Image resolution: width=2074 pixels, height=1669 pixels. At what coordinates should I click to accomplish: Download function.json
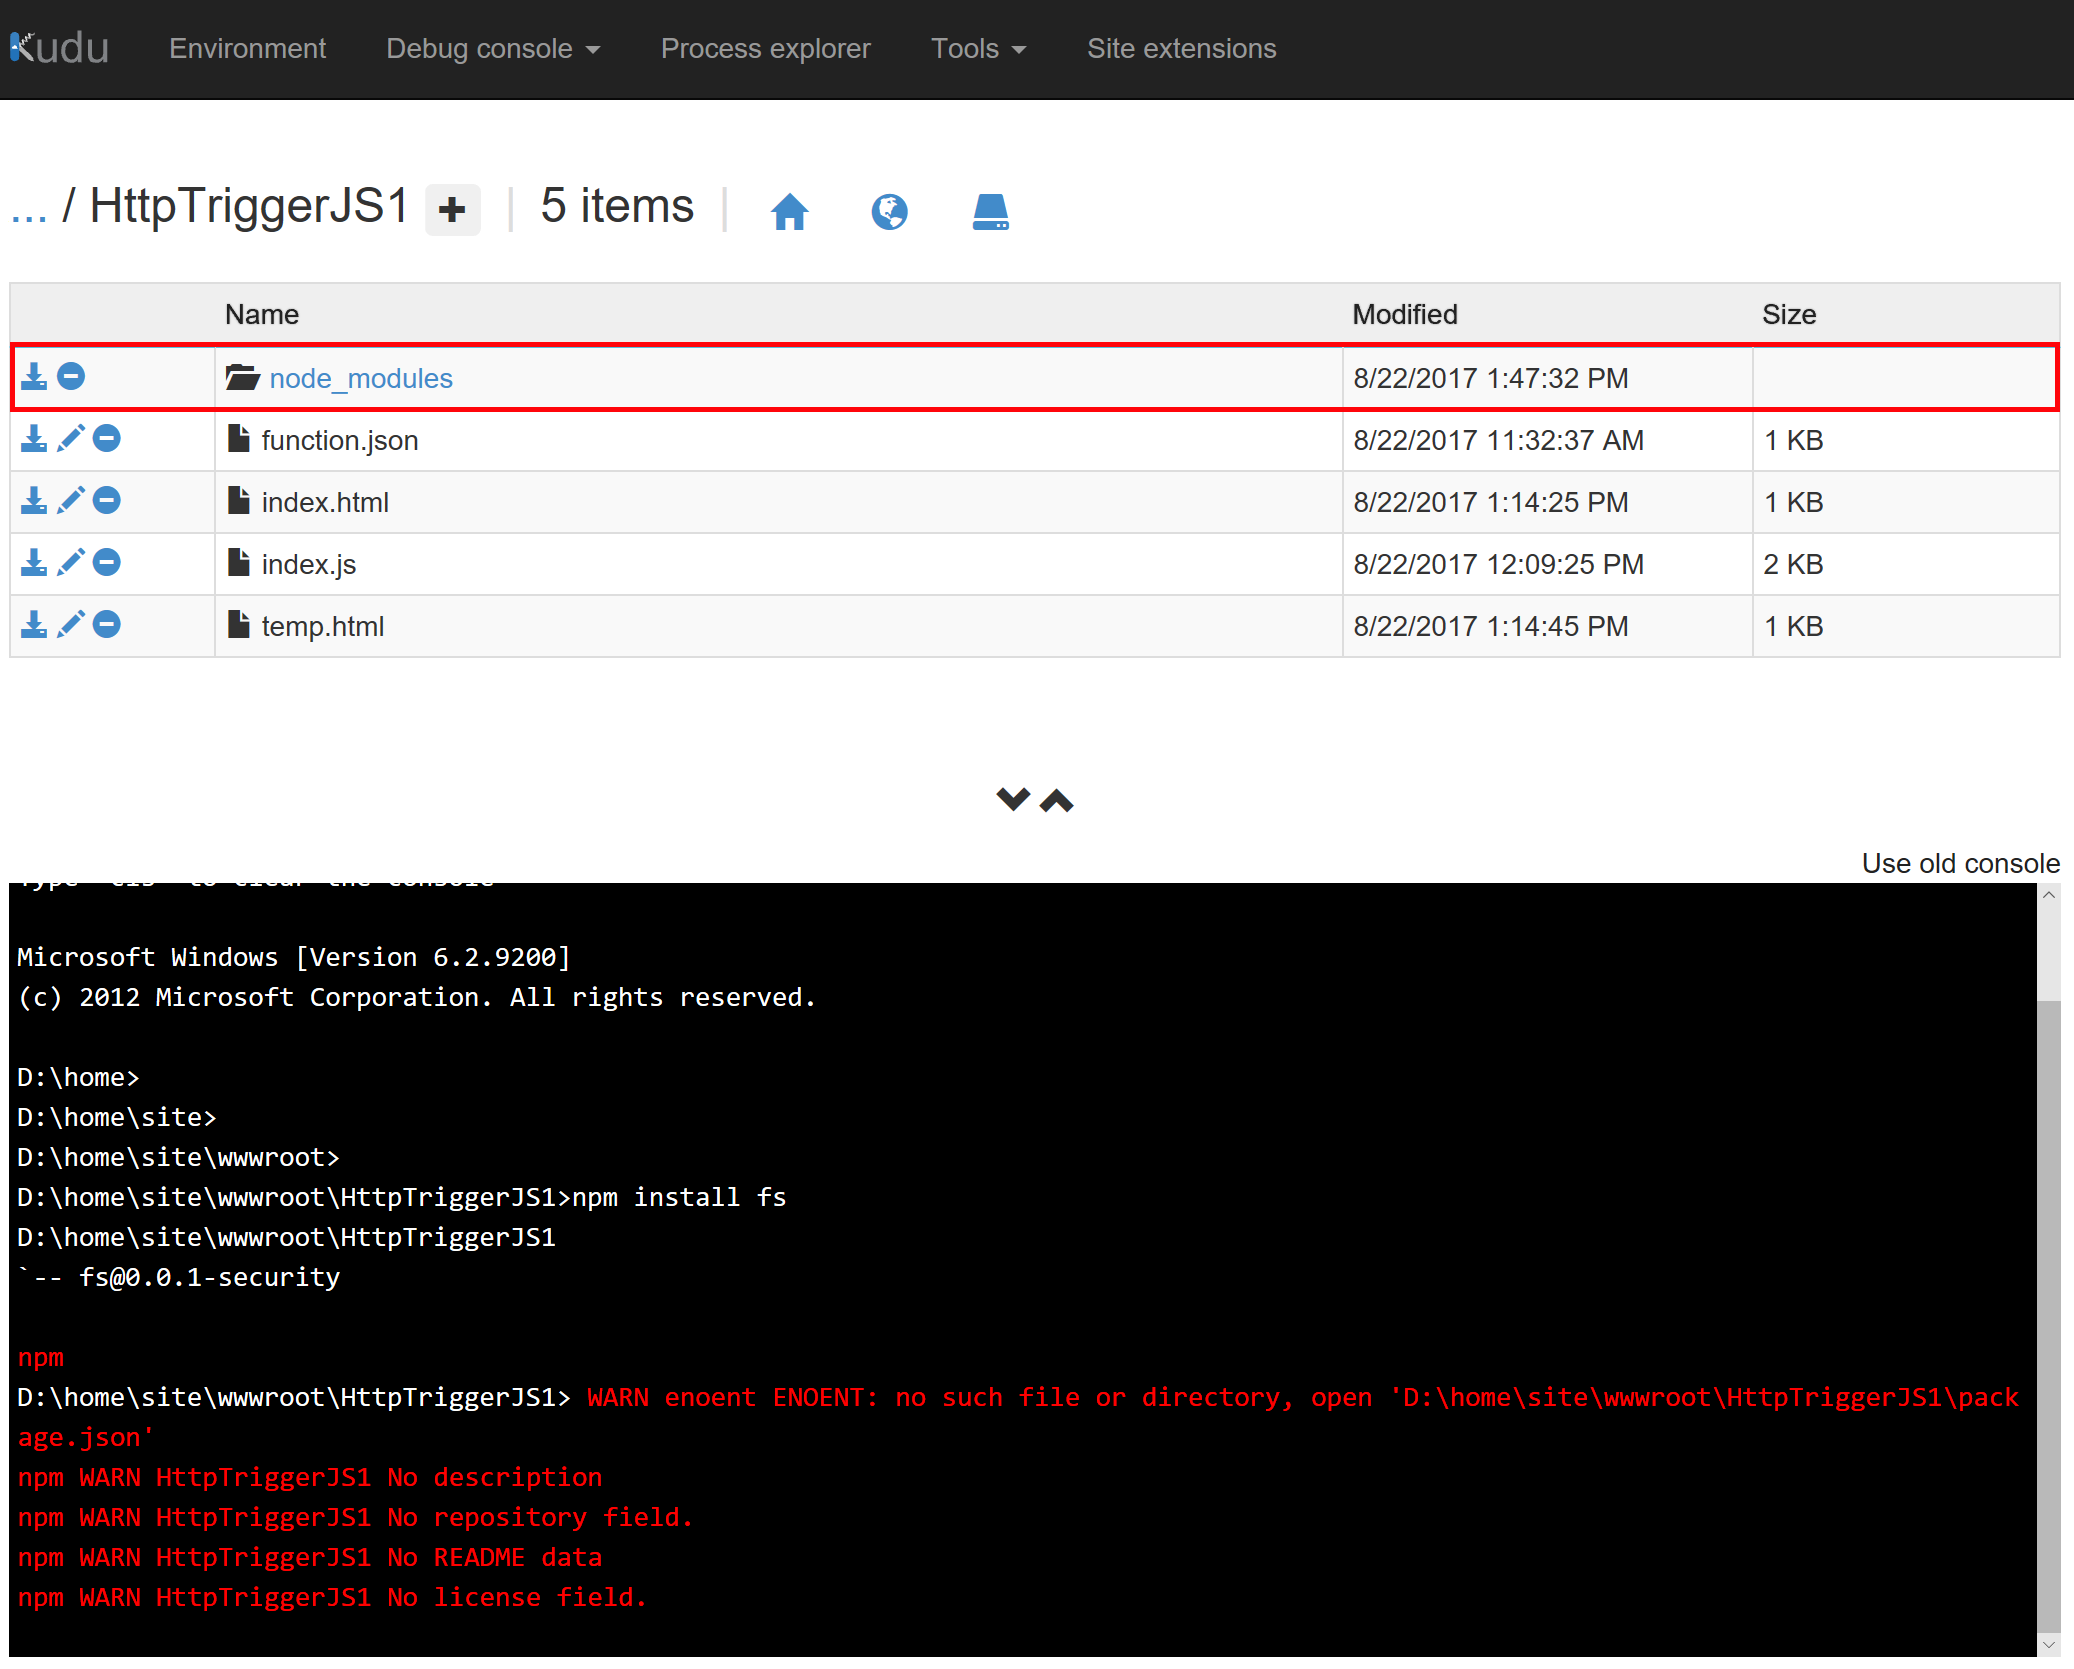point(34,438)
